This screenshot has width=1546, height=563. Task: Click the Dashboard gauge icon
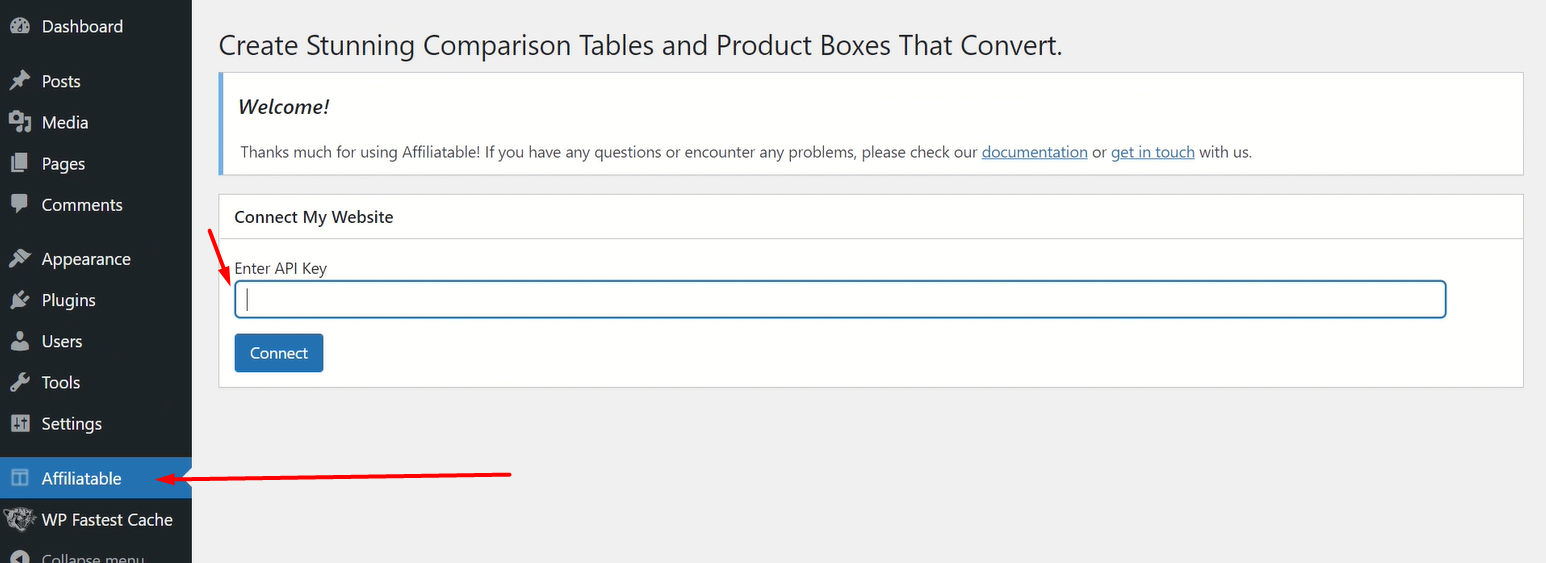[19, 27]
